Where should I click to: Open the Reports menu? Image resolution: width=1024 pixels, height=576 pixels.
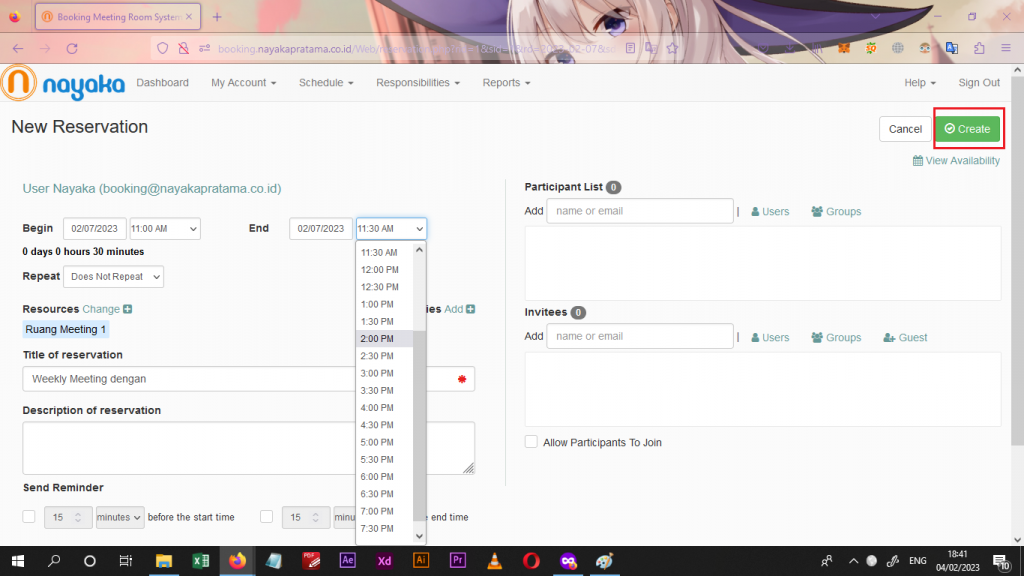coord(506,83)
